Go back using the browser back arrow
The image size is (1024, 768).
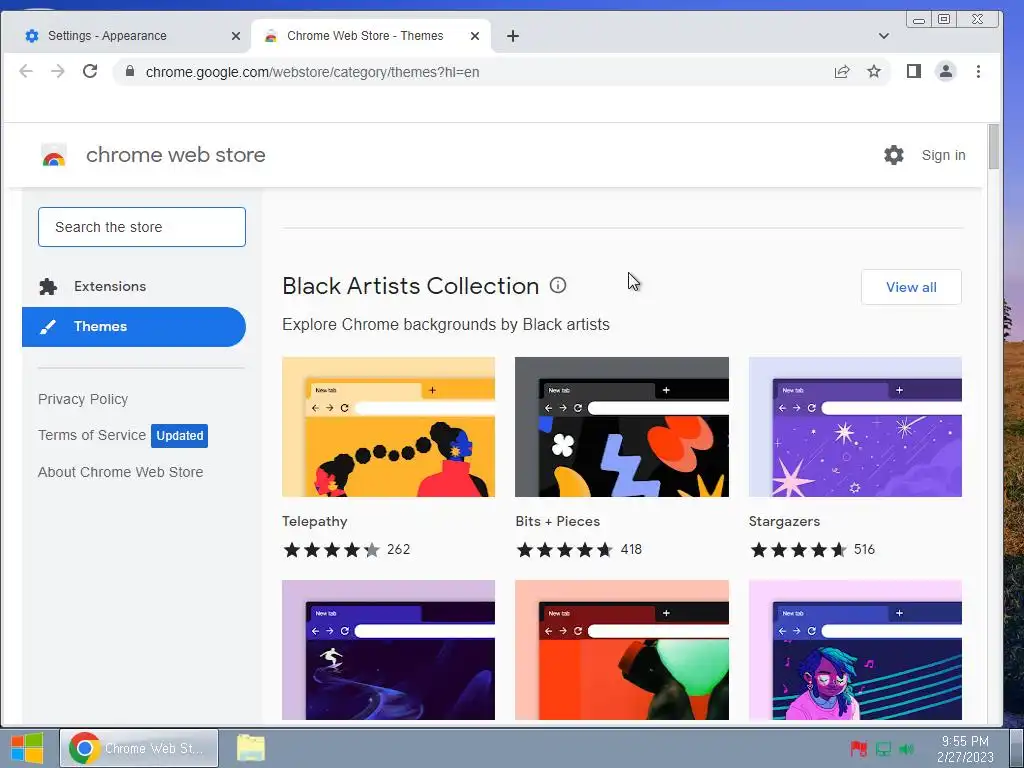pyautogui.click(x=25, y=71)
